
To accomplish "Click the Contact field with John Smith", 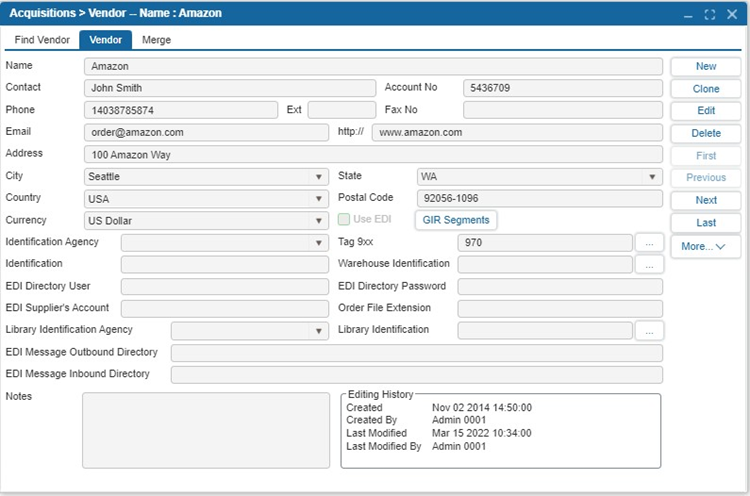I will click(x=230, y=88).
